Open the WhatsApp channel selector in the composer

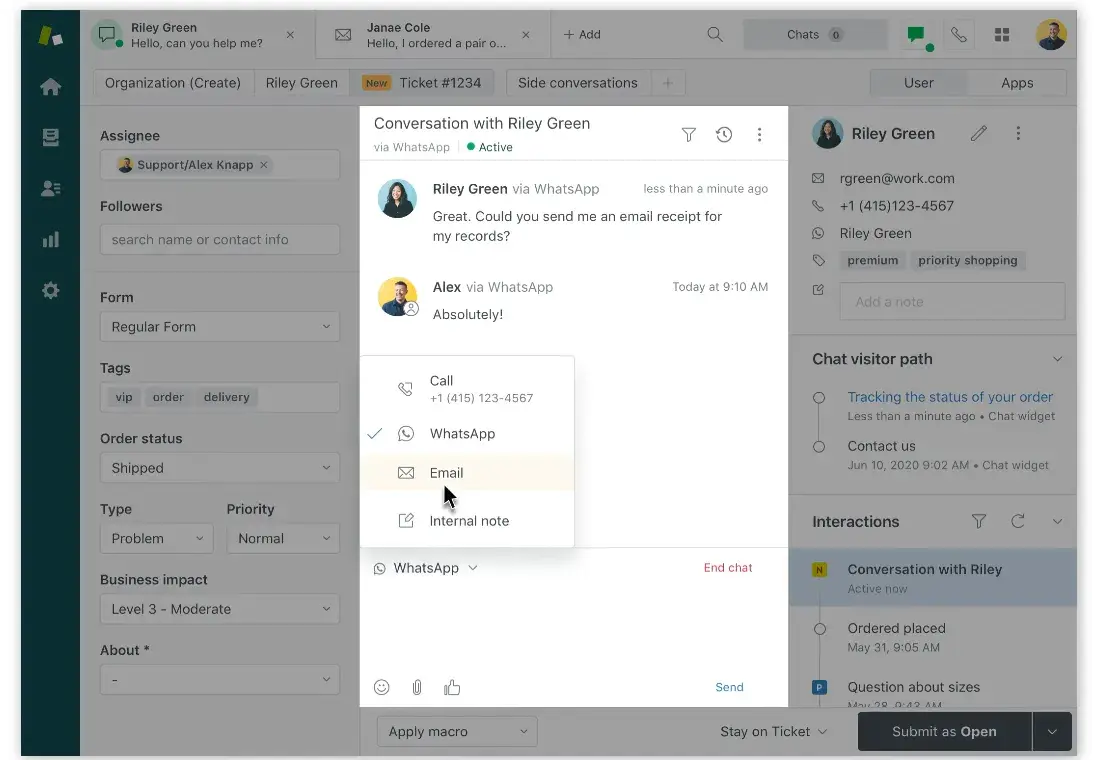[x=426, y=568]
